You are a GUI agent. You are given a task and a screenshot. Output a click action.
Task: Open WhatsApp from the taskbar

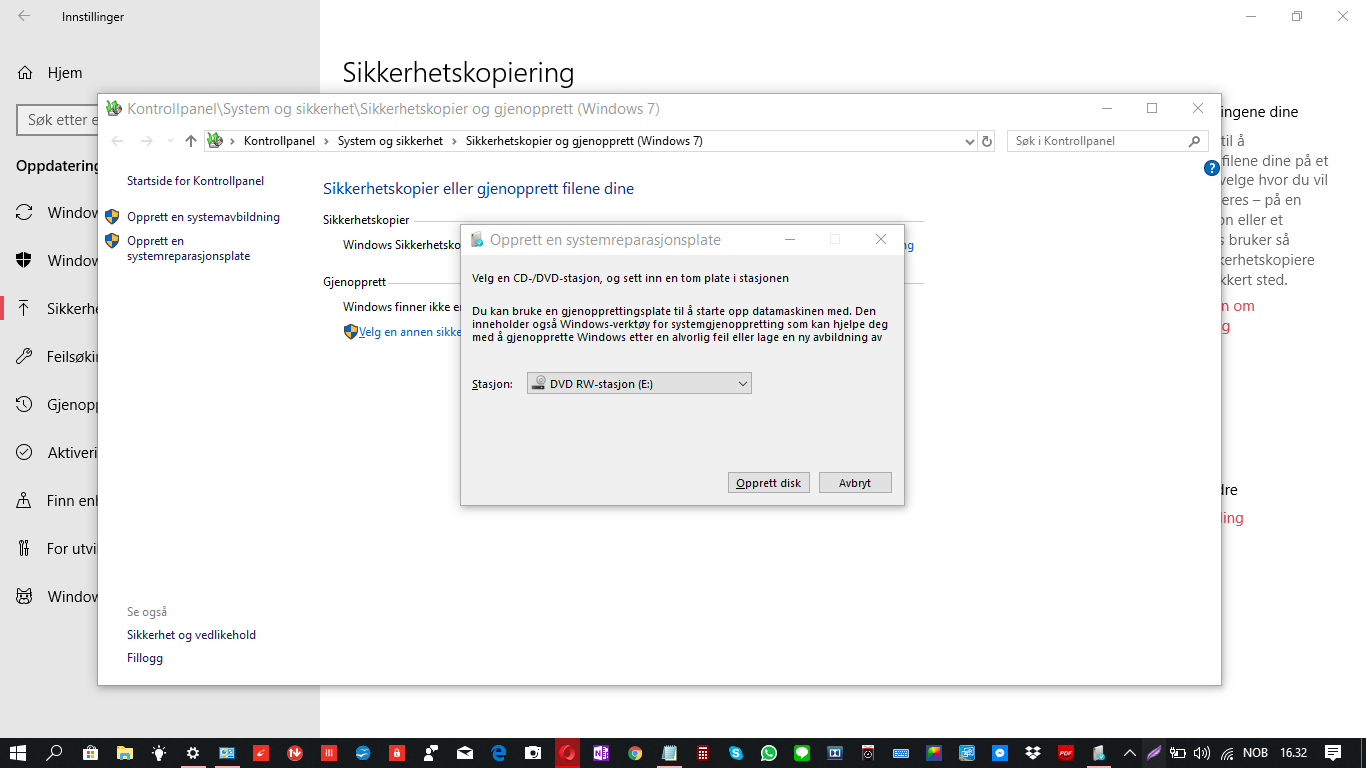point(768,753)
